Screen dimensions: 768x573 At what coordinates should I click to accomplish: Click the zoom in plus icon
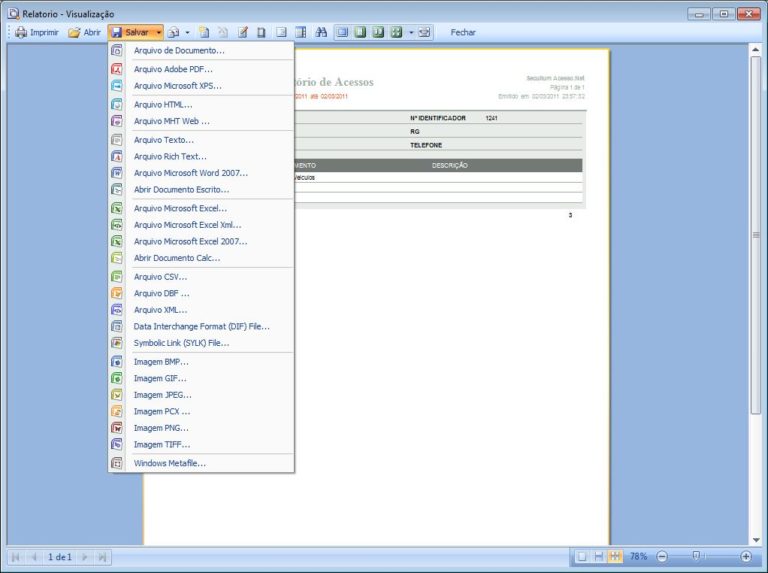point(745,556)
